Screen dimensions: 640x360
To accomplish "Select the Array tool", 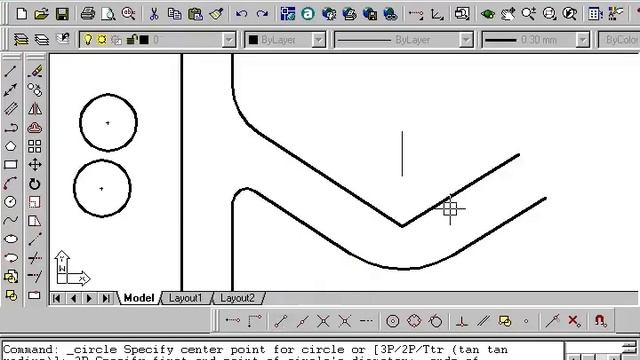I will tap(35, 146).
